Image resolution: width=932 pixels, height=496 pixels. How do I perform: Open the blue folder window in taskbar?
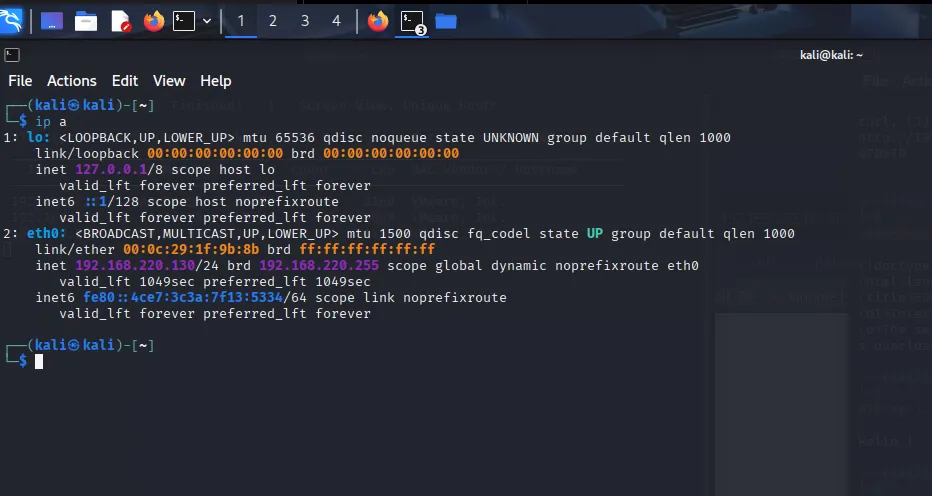[446, 21]
